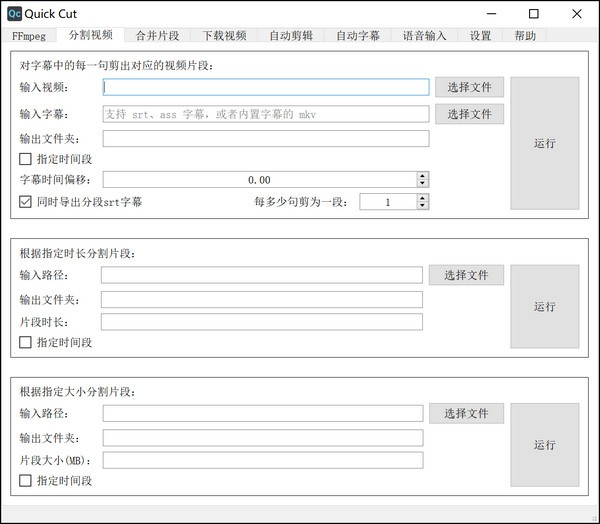Decrease 字幕时间偏移 with the down arrow
Screen dimensions: 600x524
tap(423, 184)
